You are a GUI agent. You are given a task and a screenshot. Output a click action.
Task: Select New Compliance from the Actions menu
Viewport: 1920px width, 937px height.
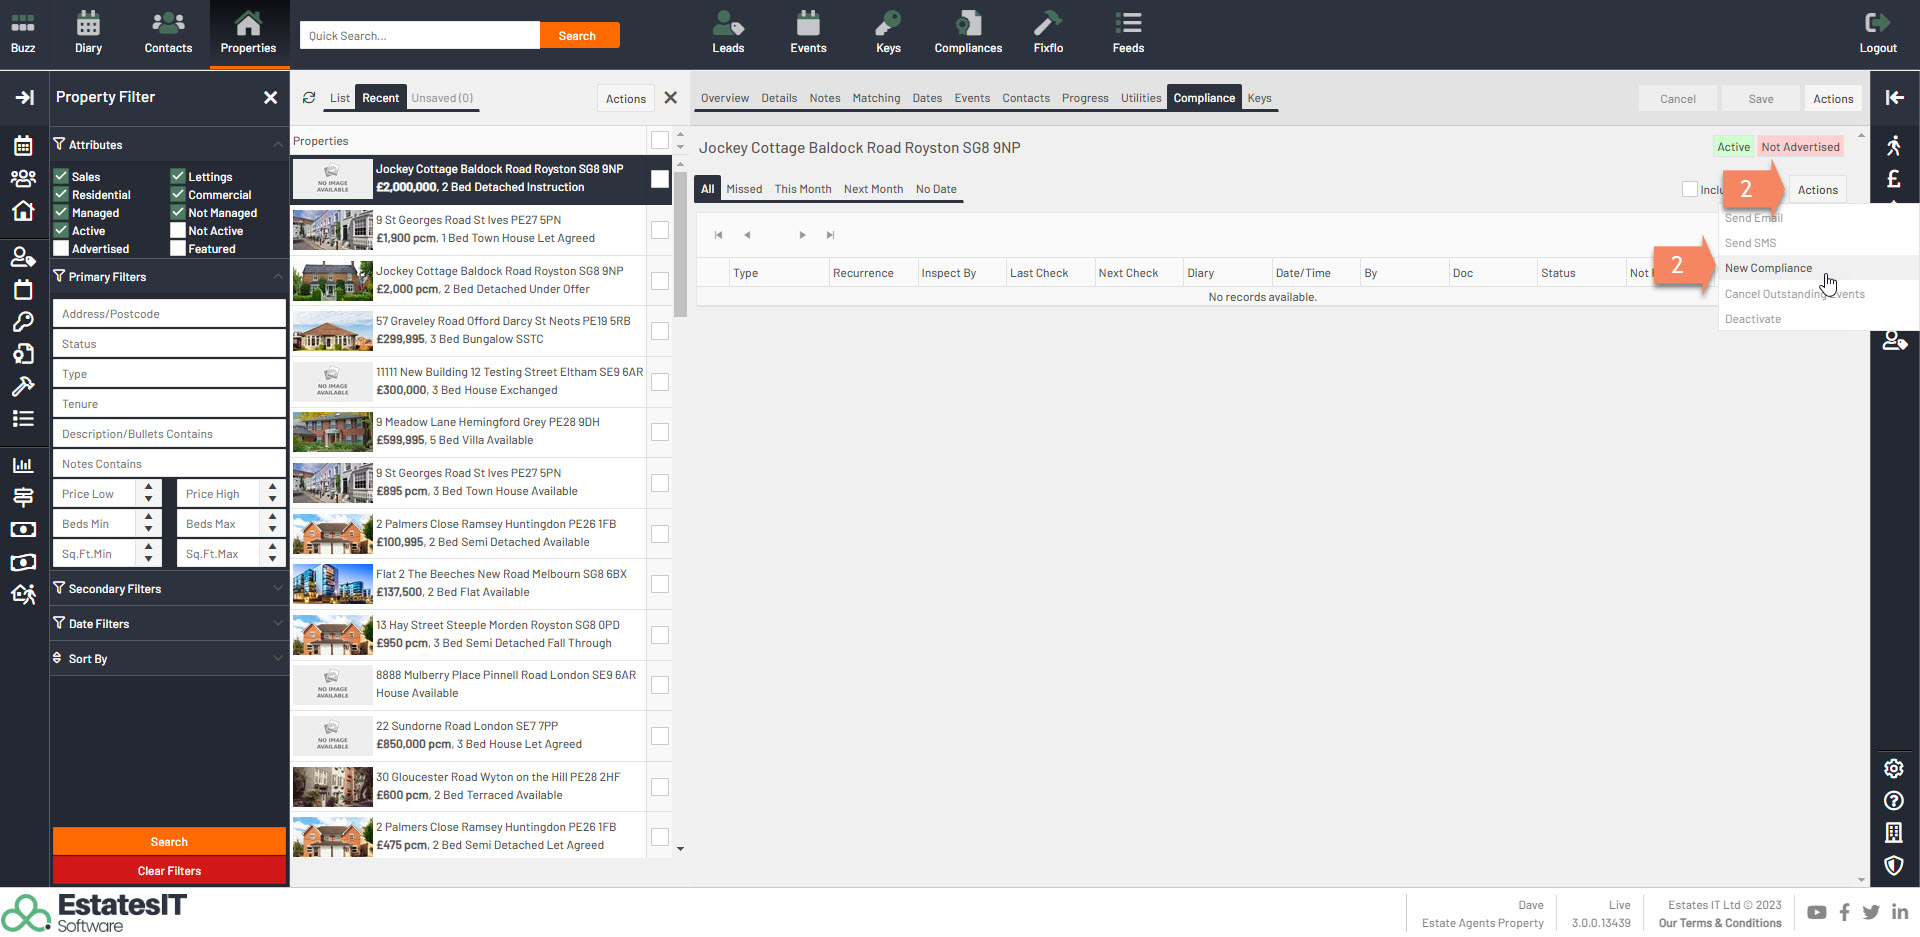[x=1768, y=268]
